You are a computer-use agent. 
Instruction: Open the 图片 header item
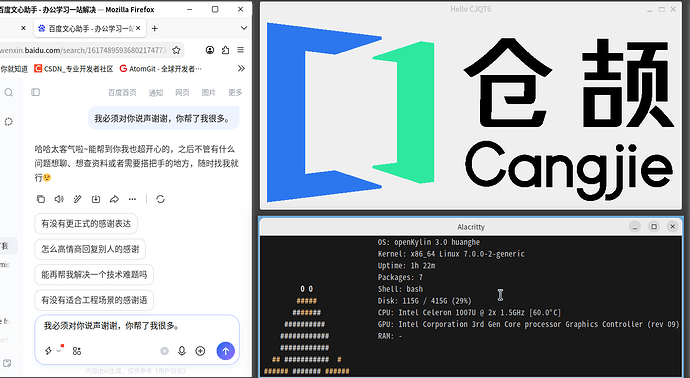click(x=209, y=92)
